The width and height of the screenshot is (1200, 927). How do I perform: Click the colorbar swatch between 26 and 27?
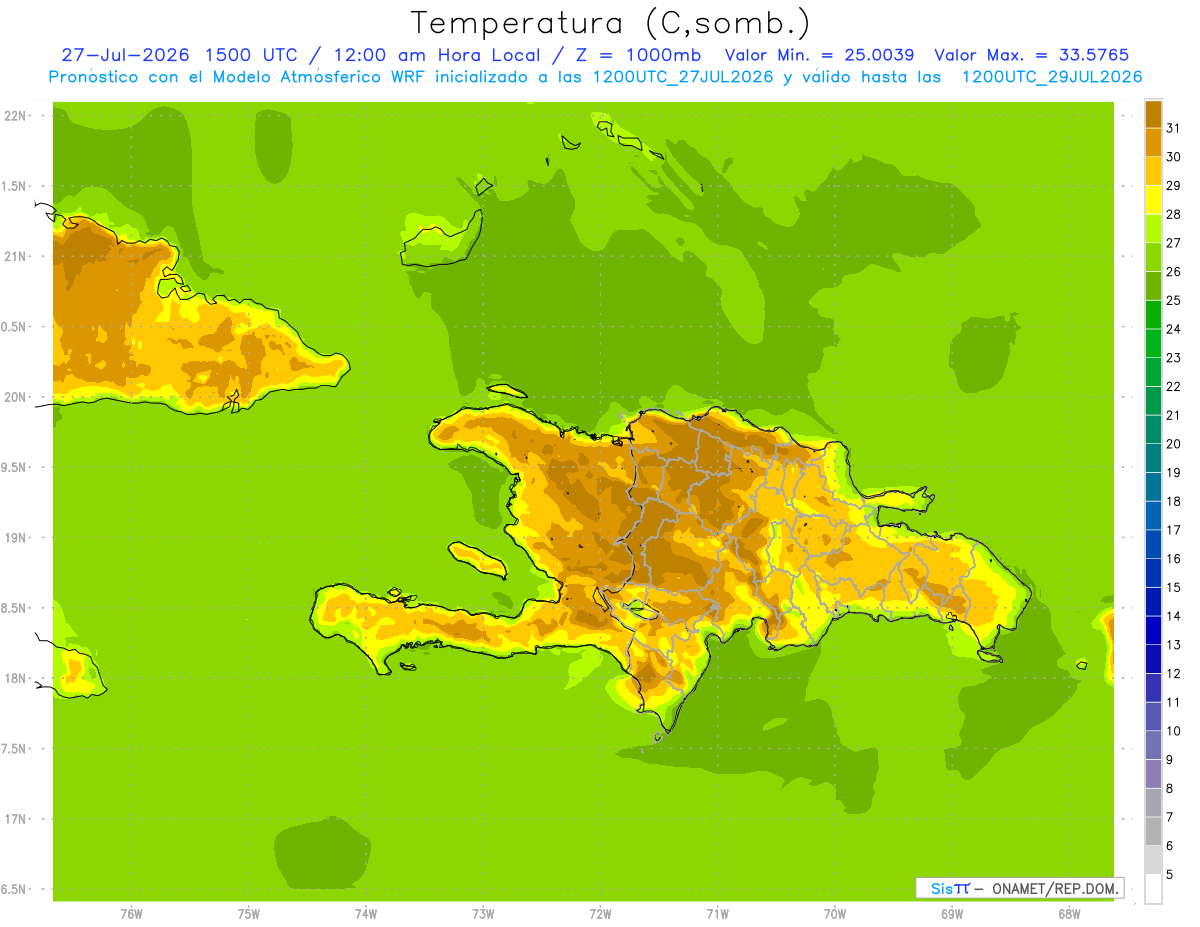tap(1153, 257)
